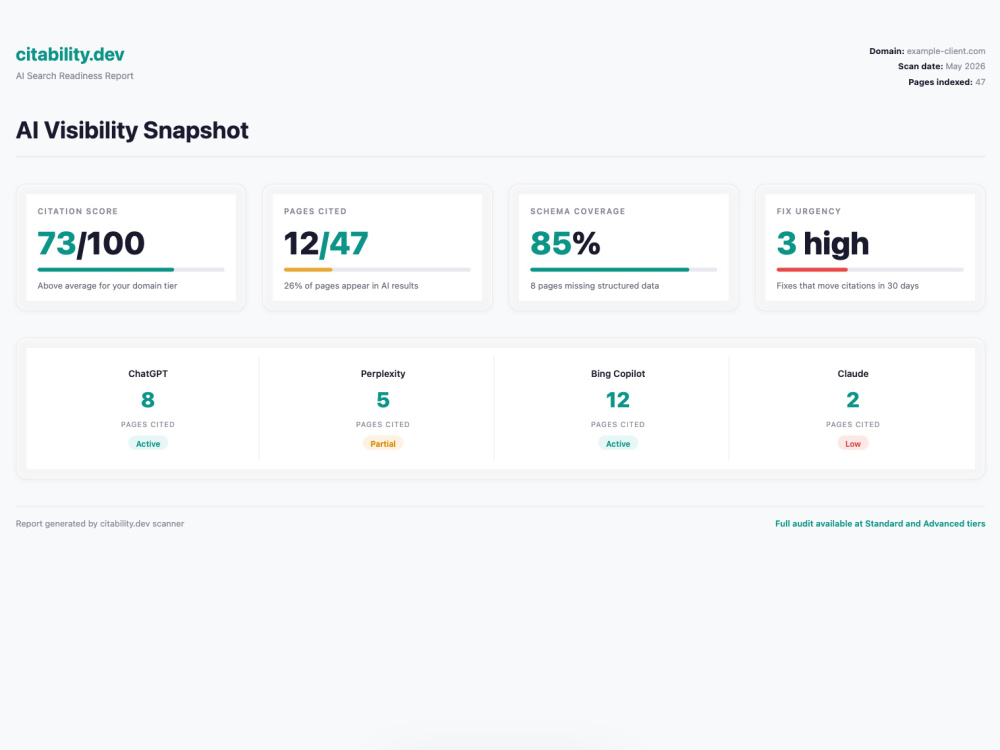1000x750 pixels.
Task: Click ChatGPT's count of 8 pages
Action: click(x=148, y=400)
